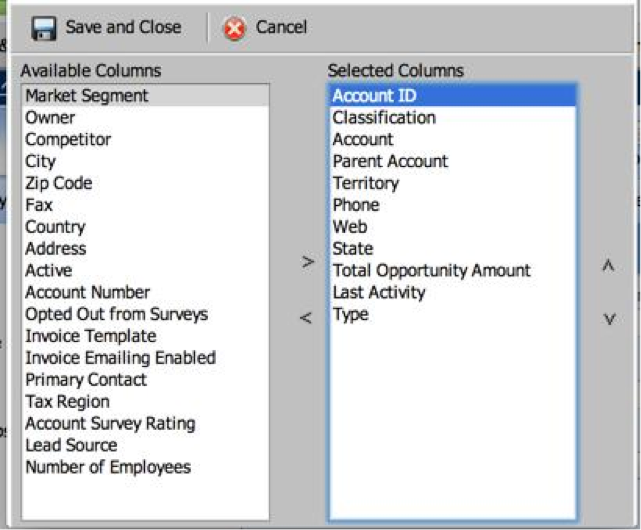Screen dimensions: 641x530
Task: Select Owner in Available Columns
Action: point(146,118)
